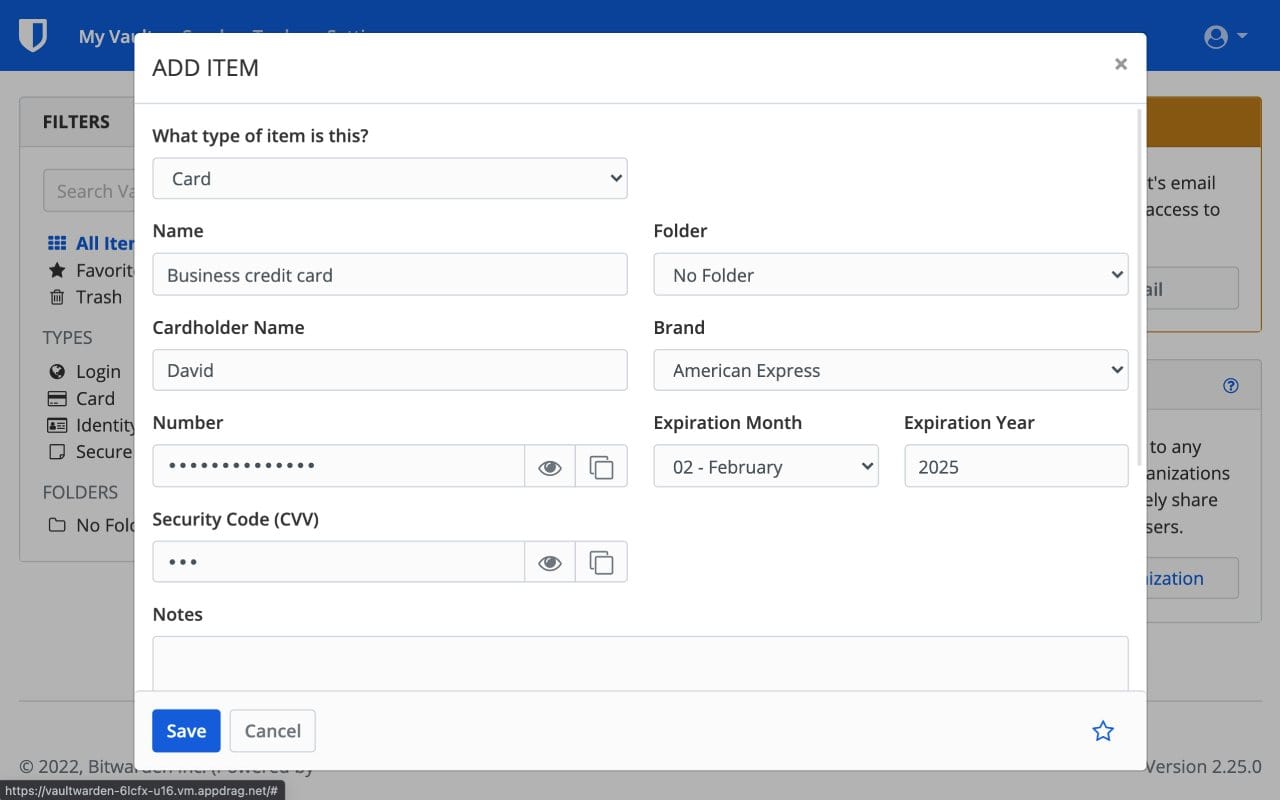The width and height of the screenshot is (1280, 800).
Task: Copy the security code (CVV)
Action: [x=601, y=563]
